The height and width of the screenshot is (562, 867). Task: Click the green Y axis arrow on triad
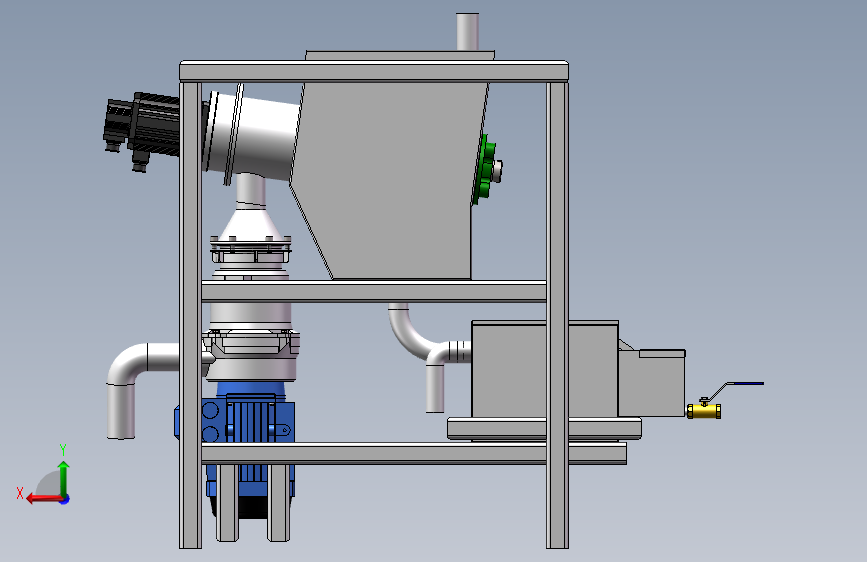pos(64,477)
